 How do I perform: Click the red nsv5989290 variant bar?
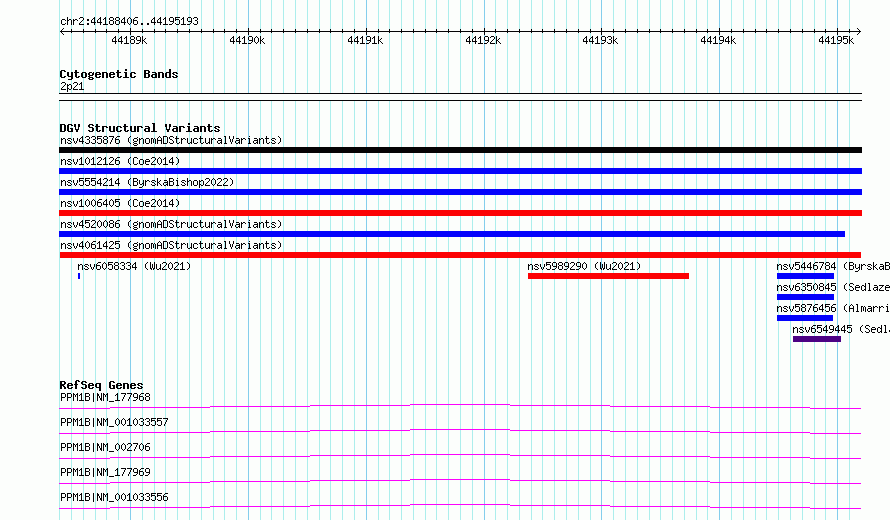coord(608,276)
